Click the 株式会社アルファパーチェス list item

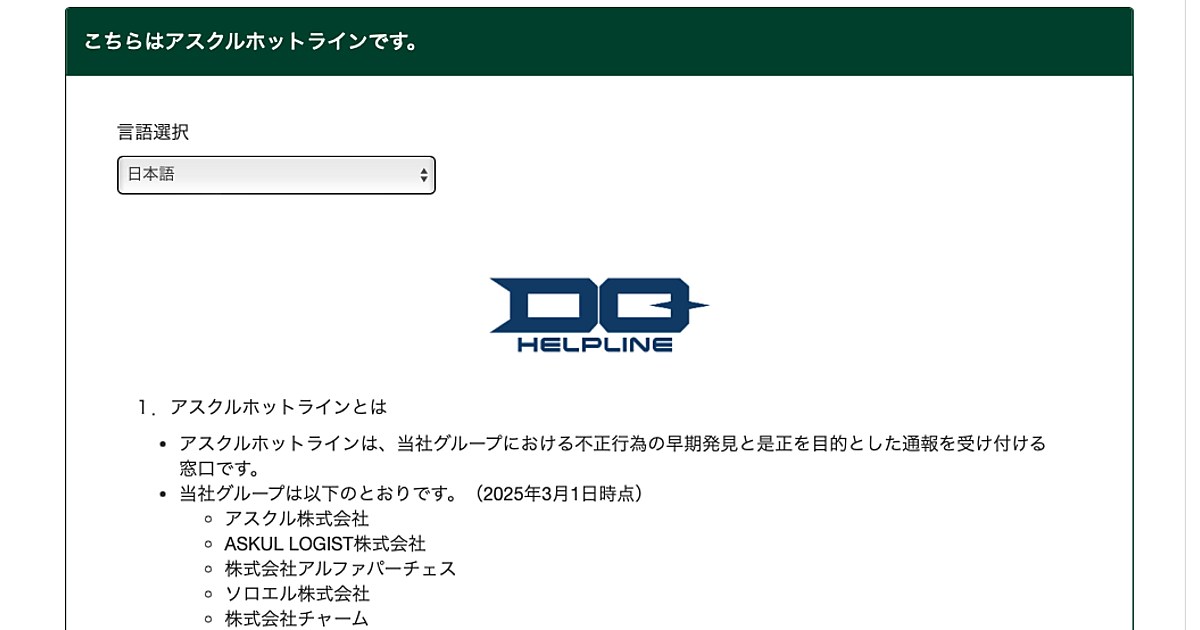(x=341, y=568)
